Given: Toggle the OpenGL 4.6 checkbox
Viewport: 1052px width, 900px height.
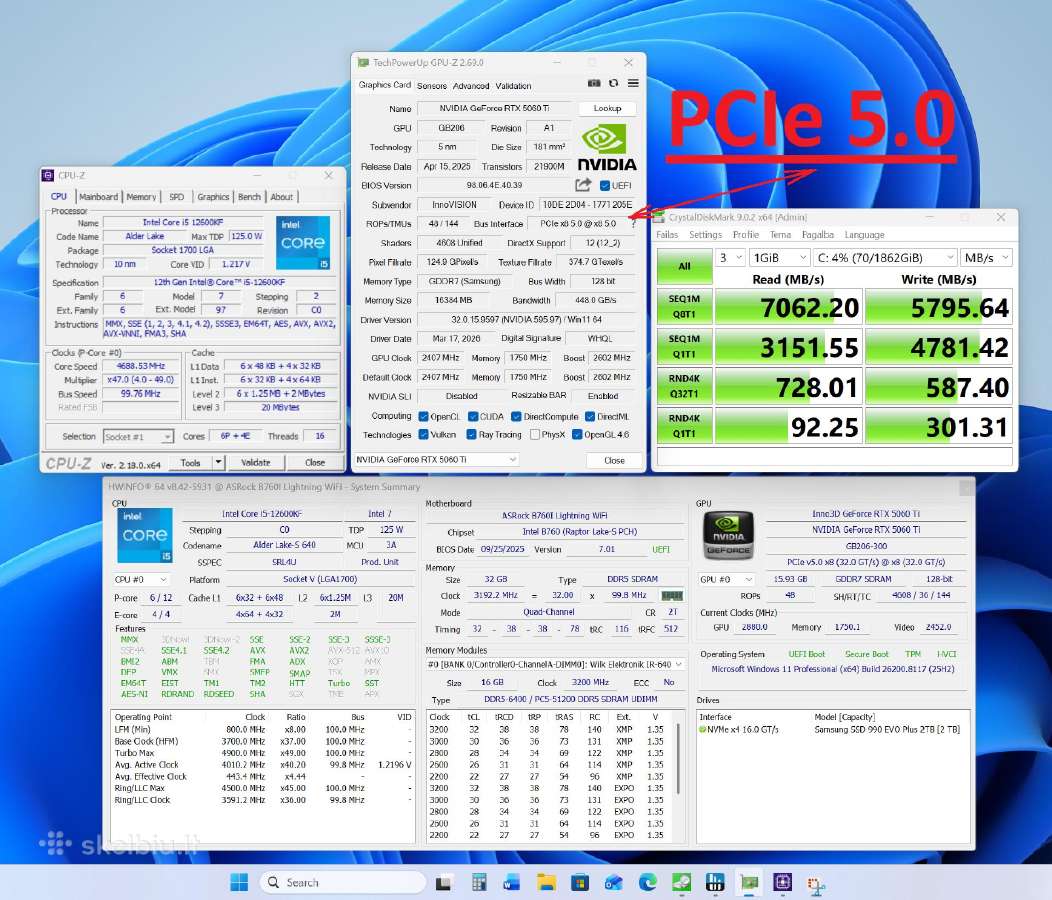Looking at the screenshot, I should point(577,434).
